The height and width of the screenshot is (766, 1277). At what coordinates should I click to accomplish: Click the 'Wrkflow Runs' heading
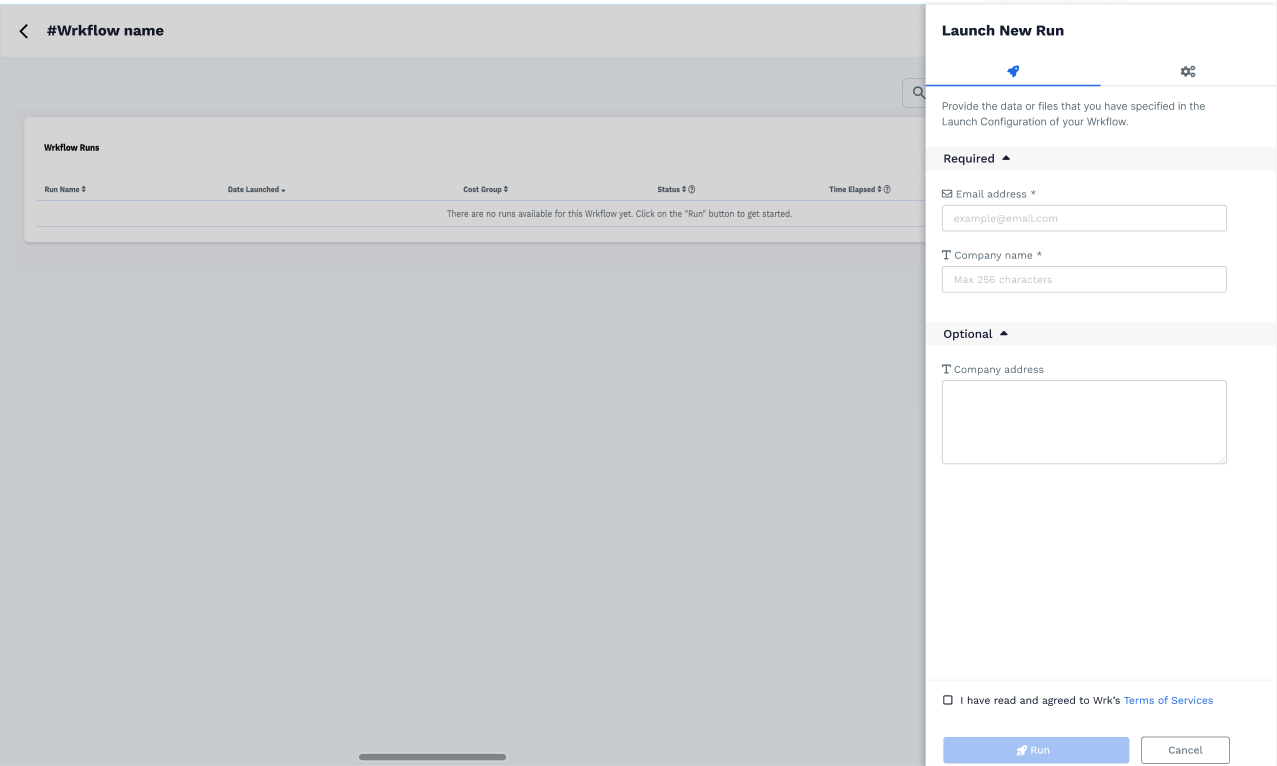coord(72,148)
